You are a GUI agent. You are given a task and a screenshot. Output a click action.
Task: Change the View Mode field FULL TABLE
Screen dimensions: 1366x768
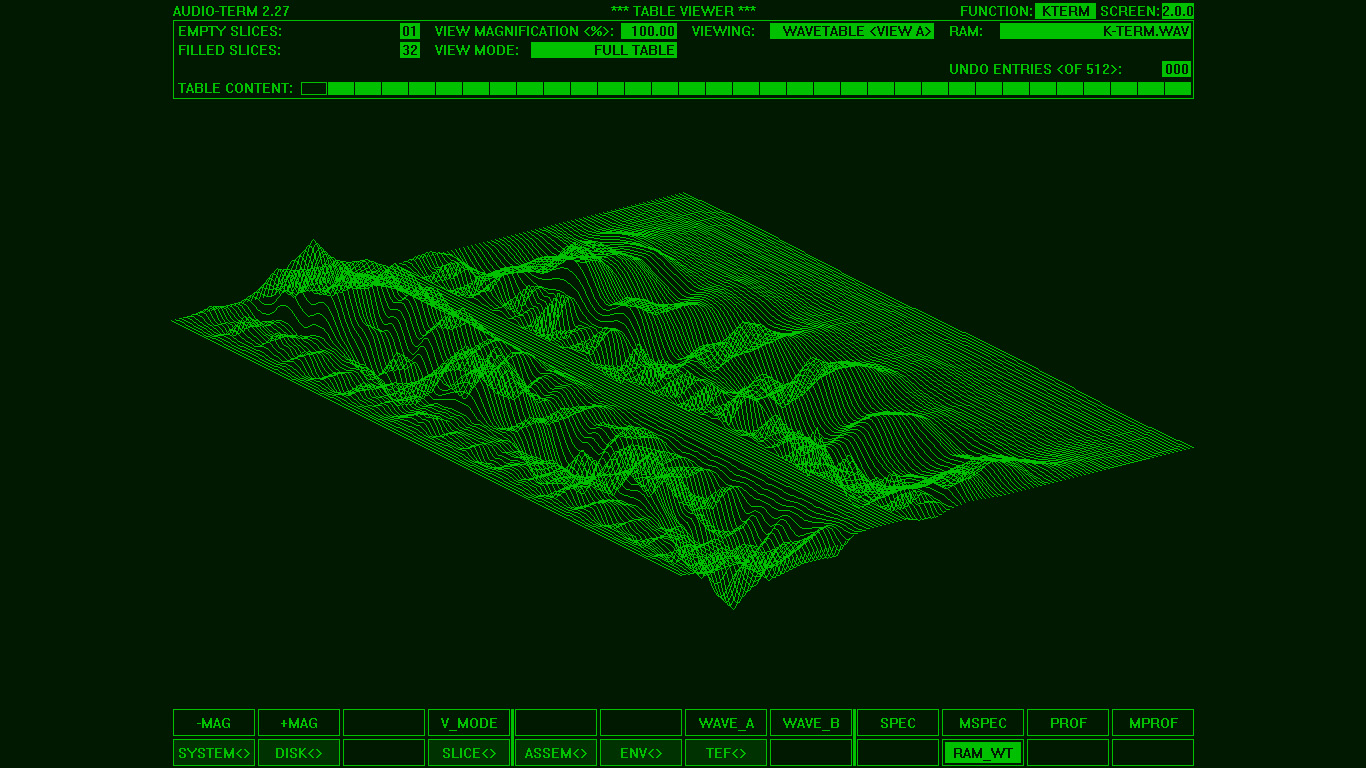(x=604, y=50)
